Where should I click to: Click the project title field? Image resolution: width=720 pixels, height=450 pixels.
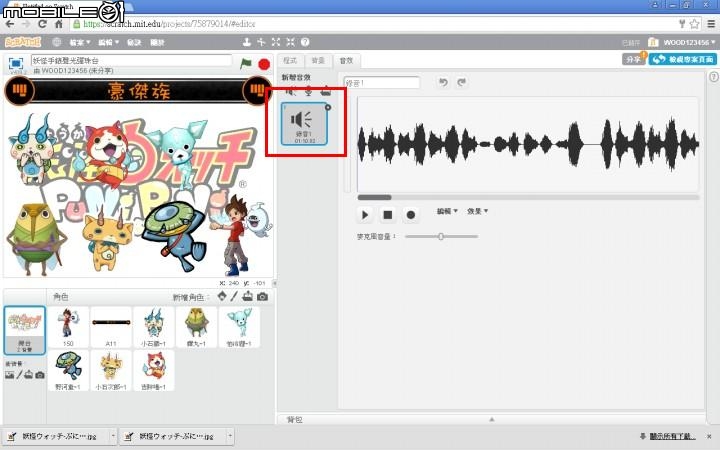[131, 60]
